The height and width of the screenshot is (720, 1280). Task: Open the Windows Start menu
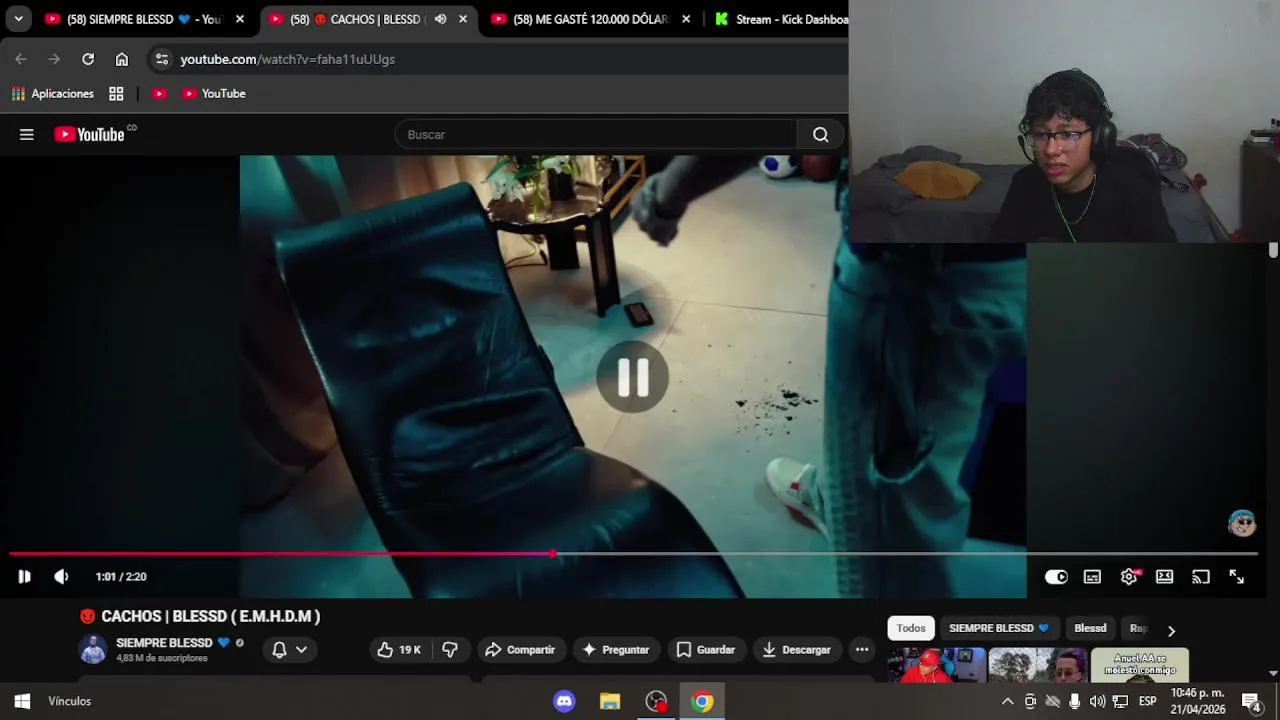pos(22,701)
